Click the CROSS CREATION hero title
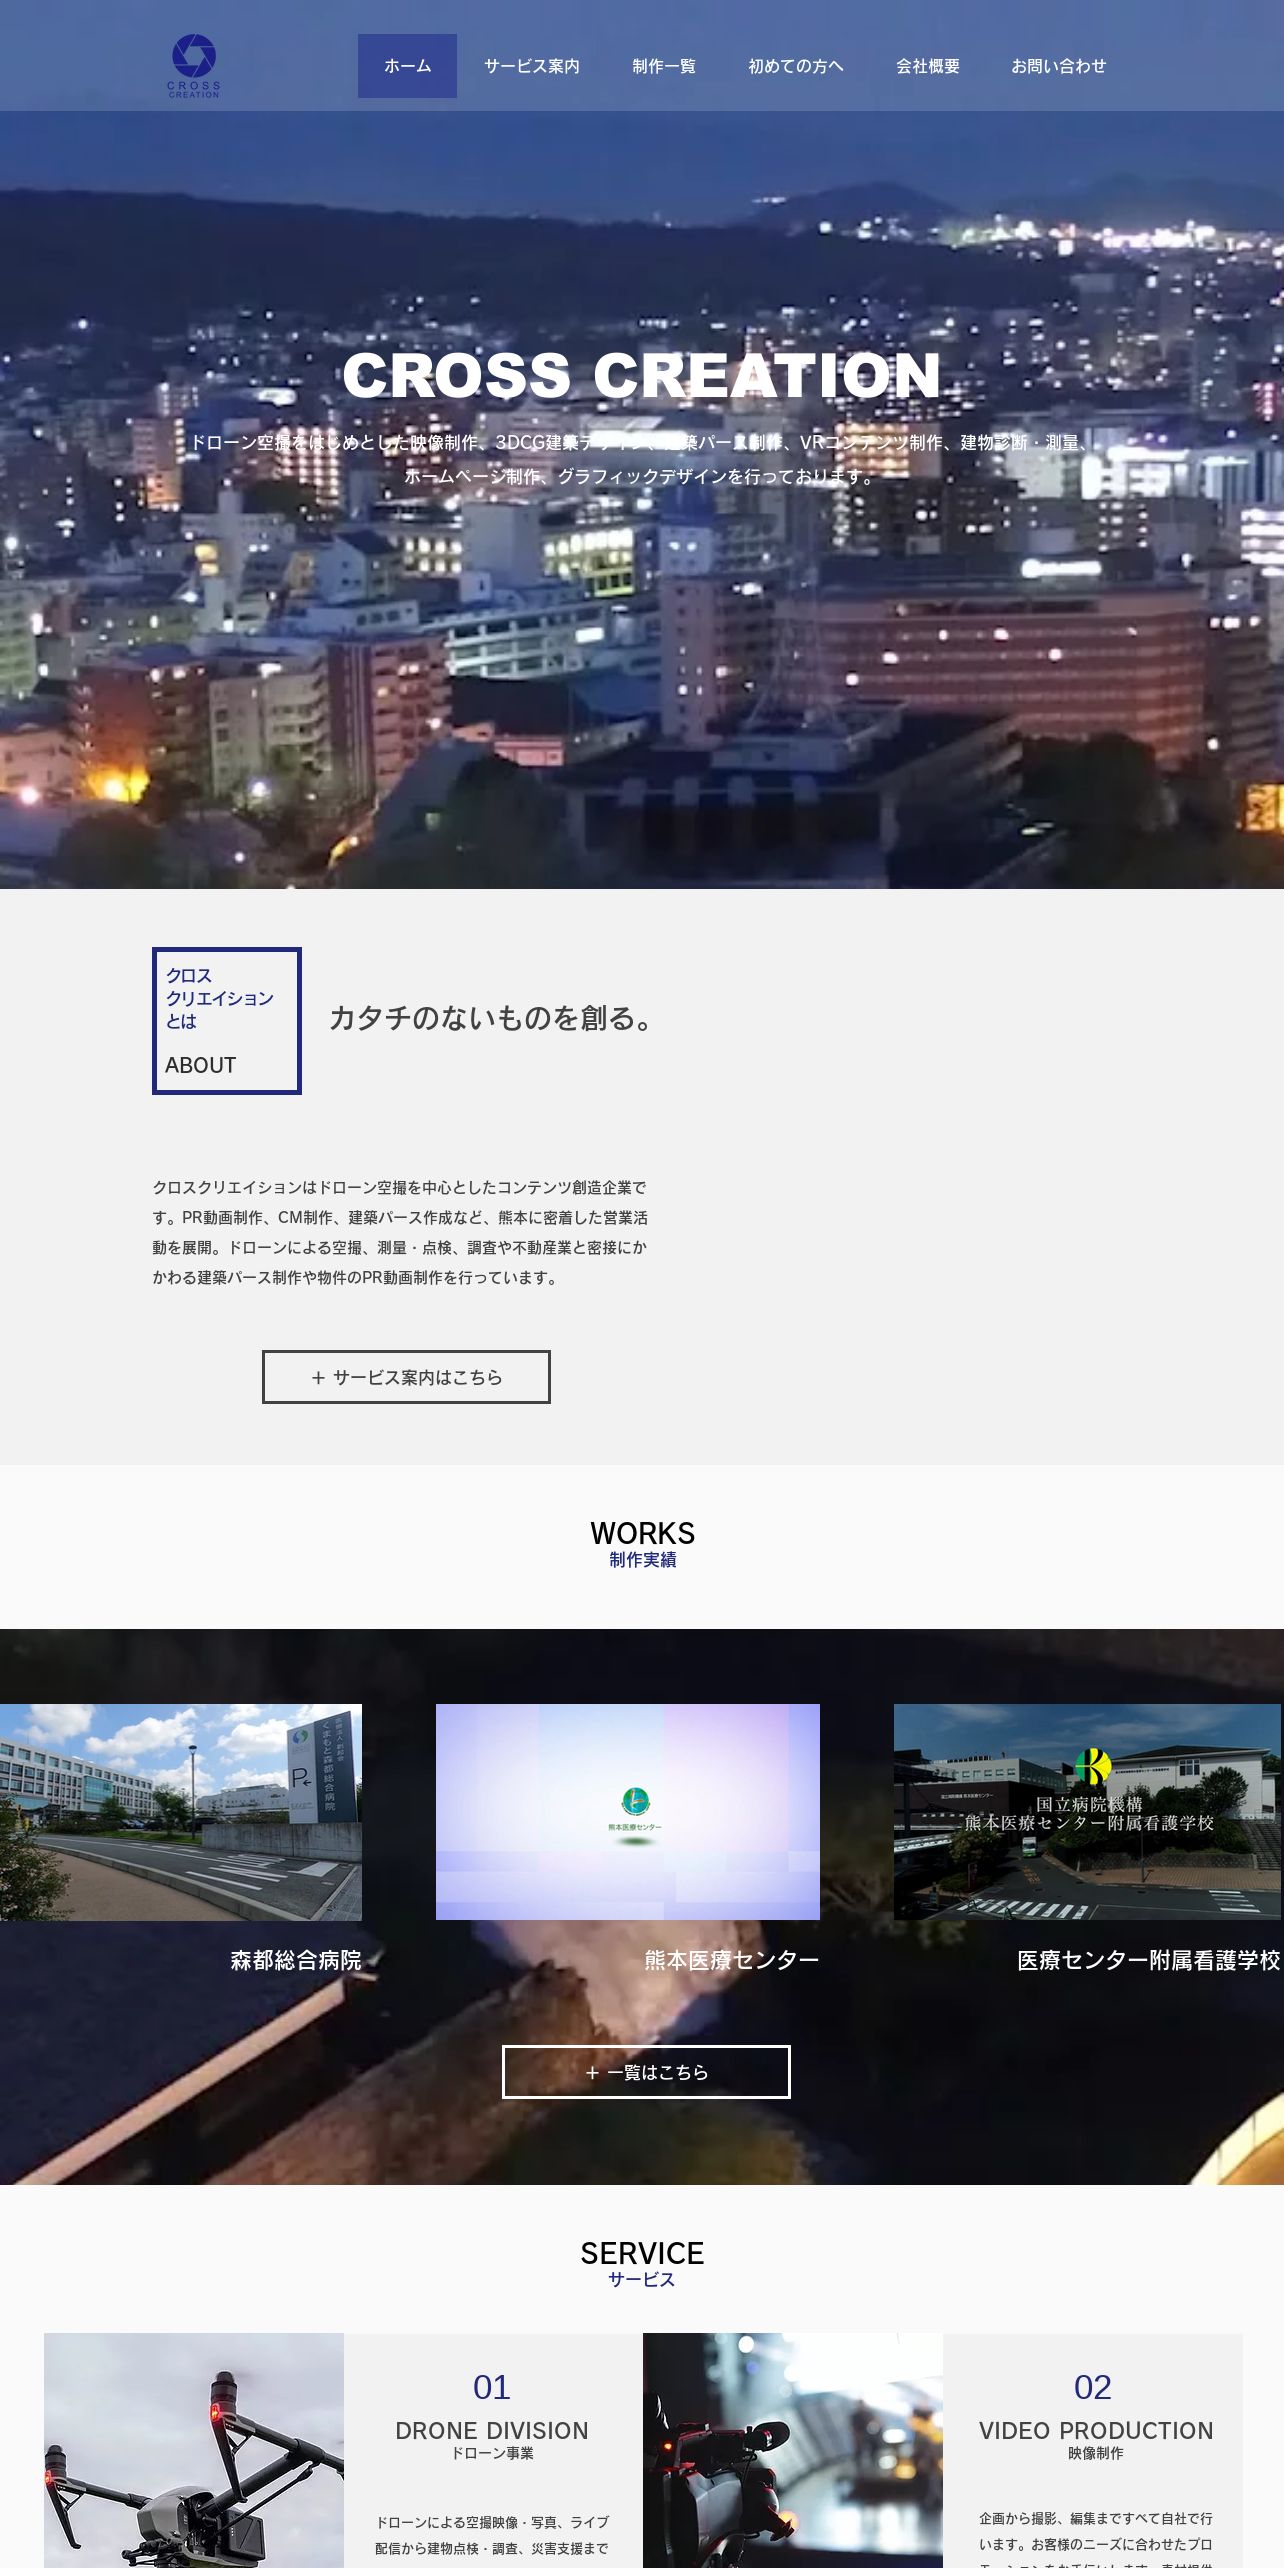 point(642,375)
